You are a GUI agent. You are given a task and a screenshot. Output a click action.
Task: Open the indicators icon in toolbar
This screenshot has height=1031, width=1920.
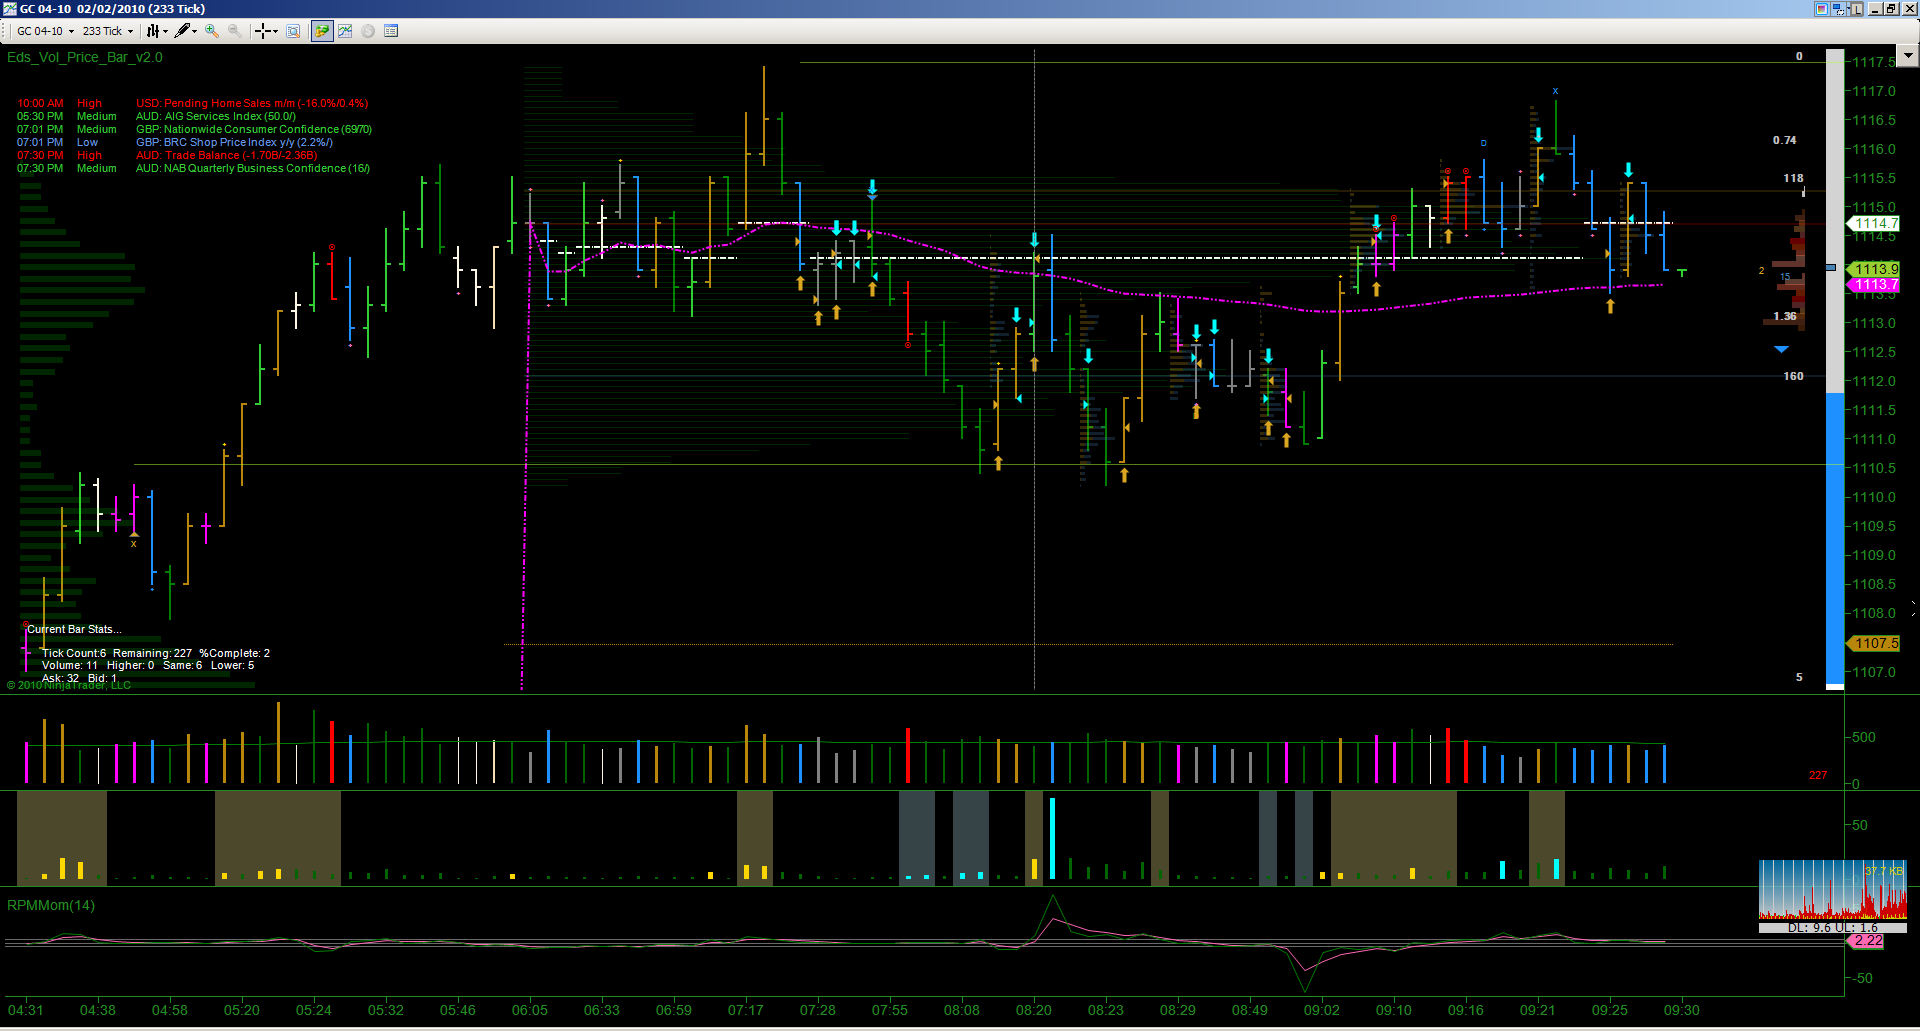coord(345,31)
